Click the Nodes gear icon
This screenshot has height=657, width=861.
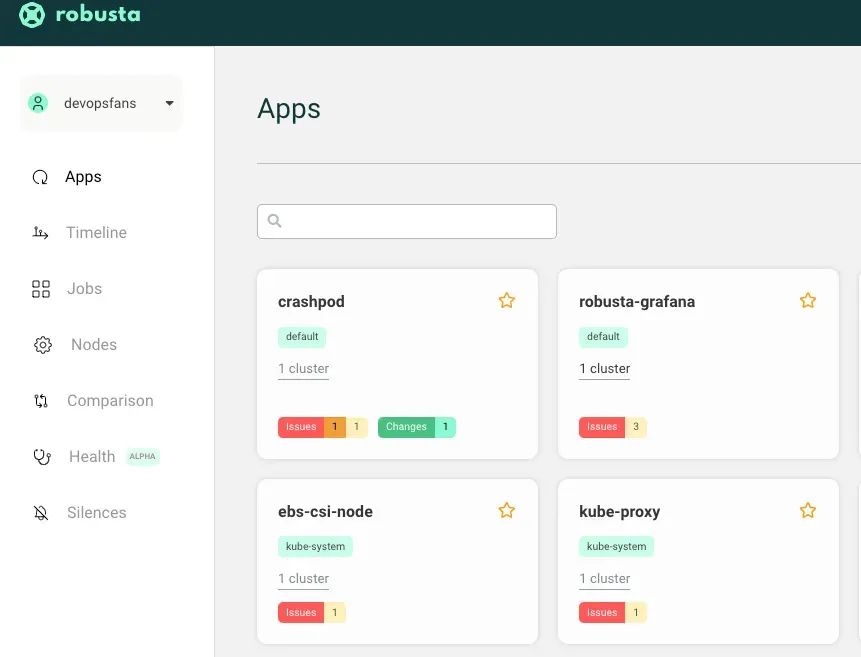[43, 345]
